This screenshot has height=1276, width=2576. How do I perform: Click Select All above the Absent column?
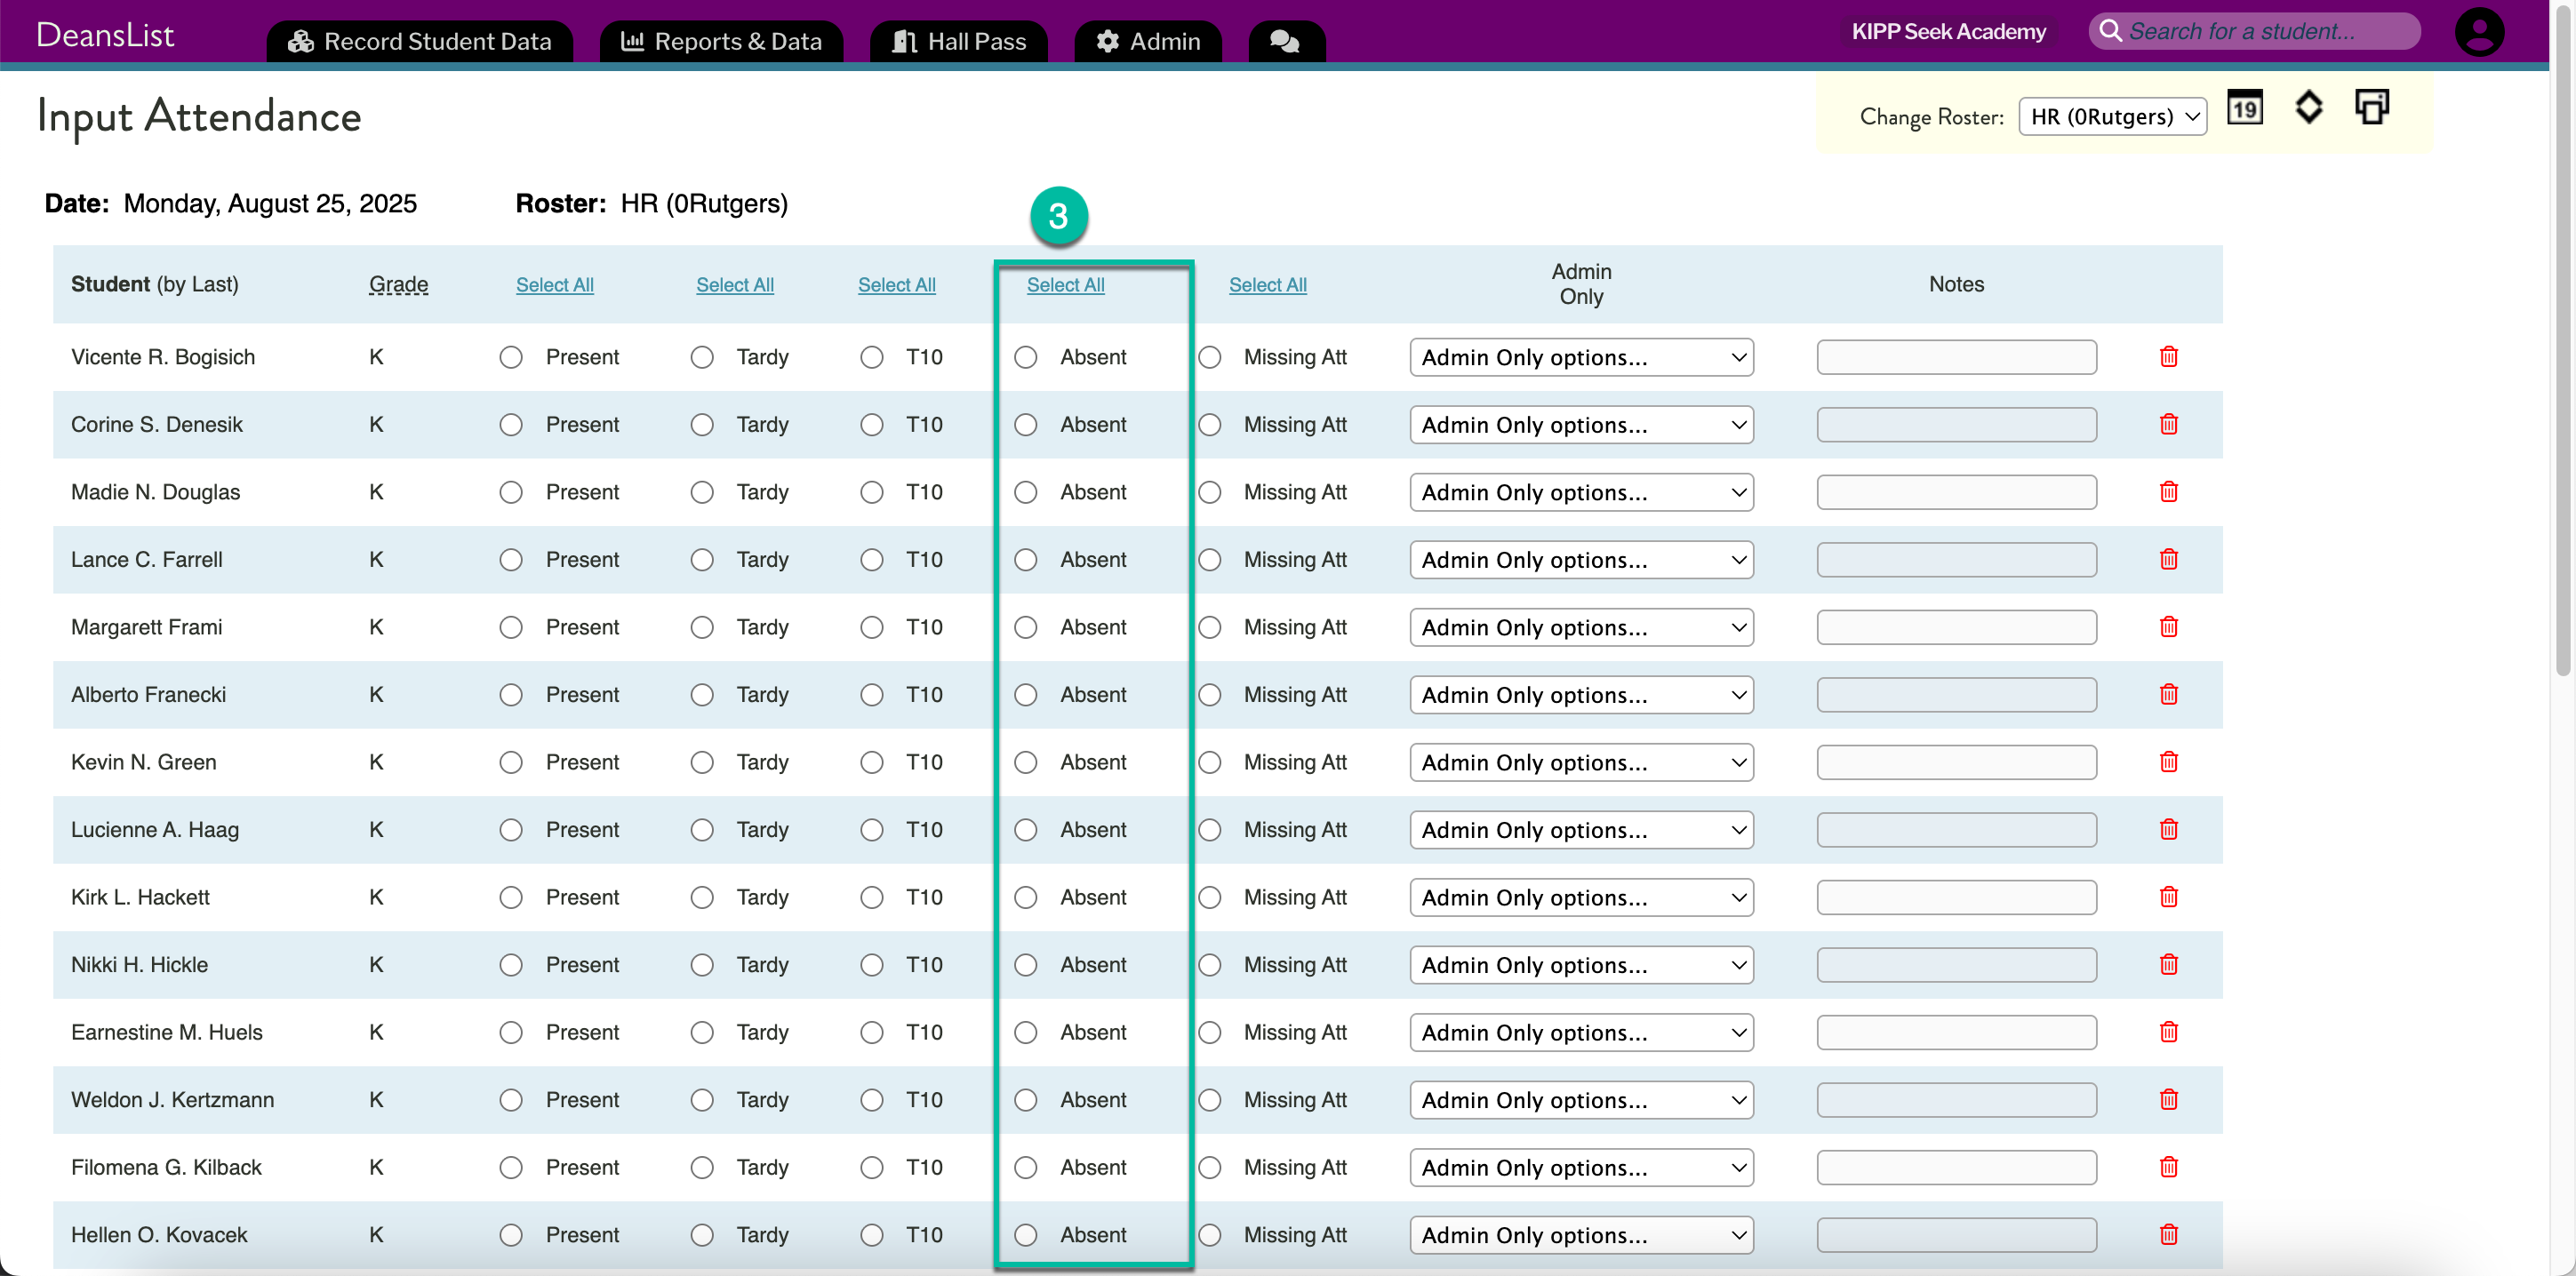coord(1065,285)
